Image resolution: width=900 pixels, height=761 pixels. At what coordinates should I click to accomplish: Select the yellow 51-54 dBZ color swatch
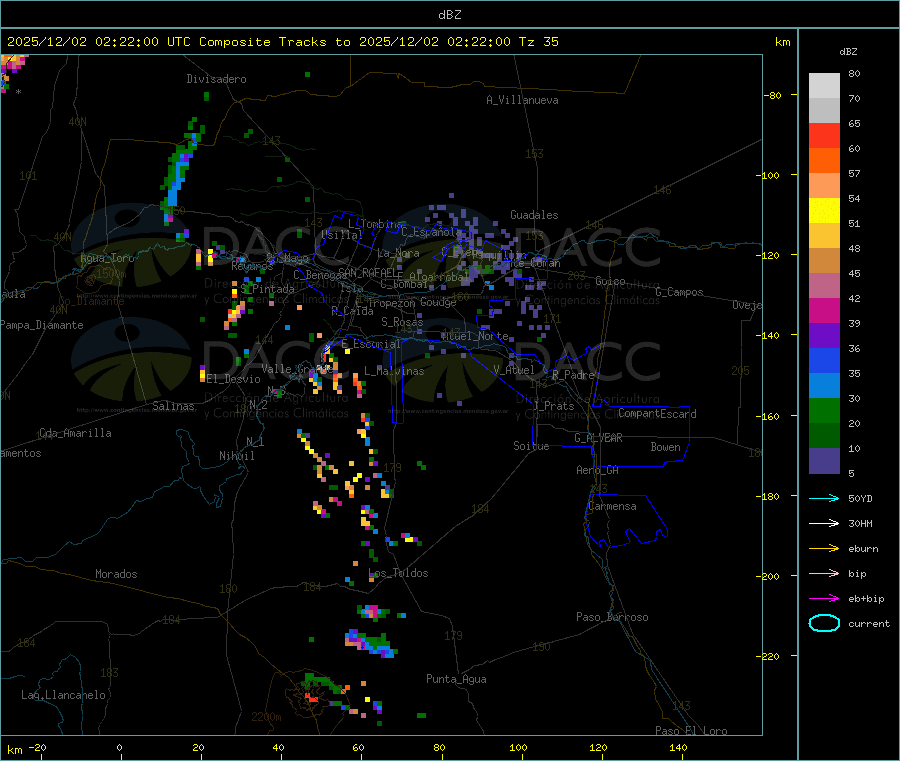pyautogui.click(x=824, y=211)
